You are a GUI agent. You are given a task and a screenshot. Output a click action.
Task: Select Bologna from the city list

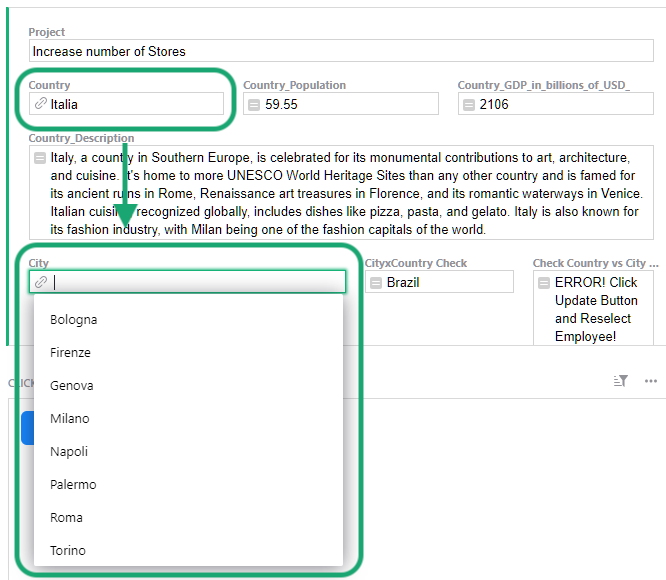(x=74, y=320)
